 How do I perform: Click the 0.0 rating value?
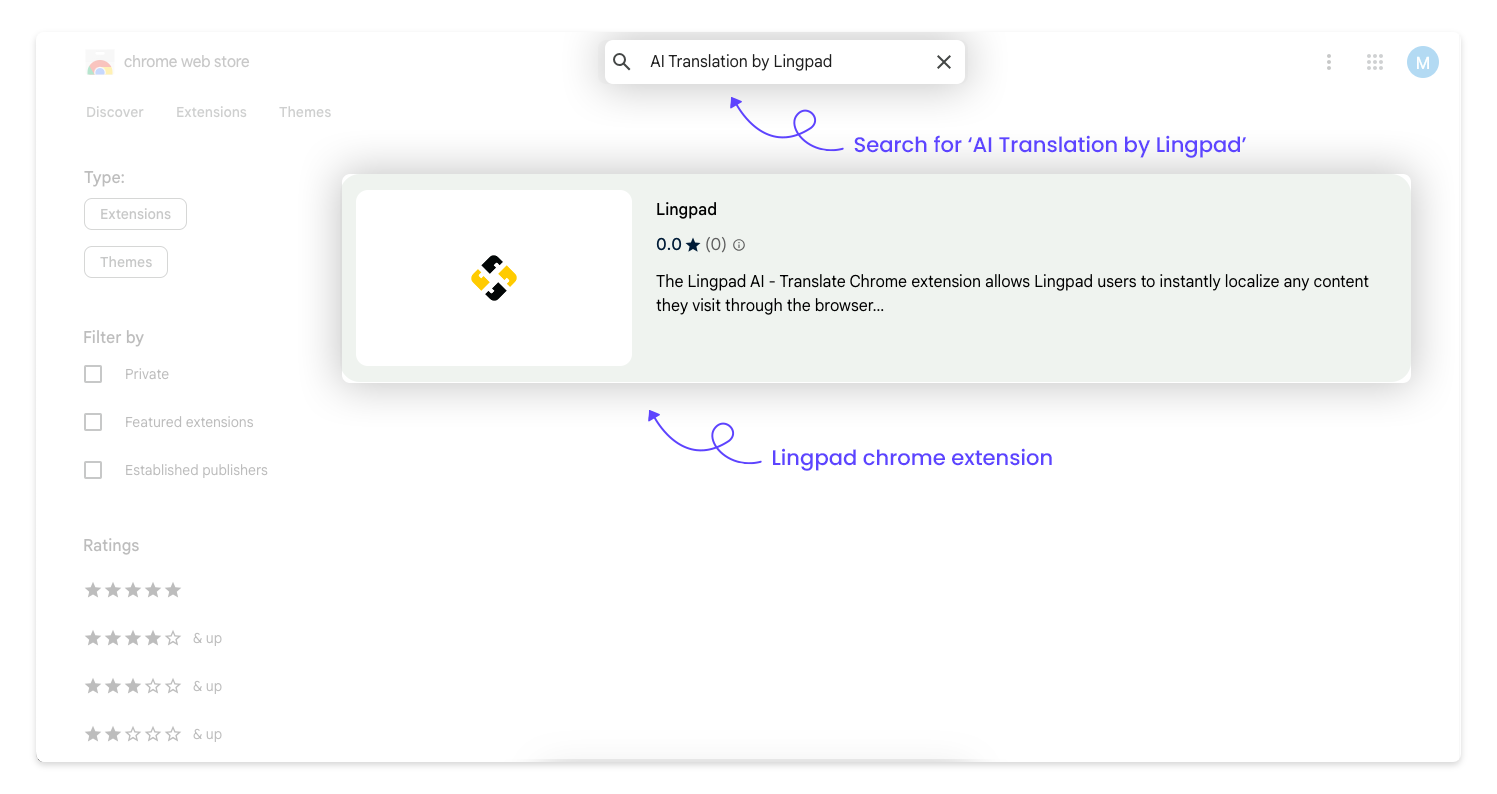[669, 245]
